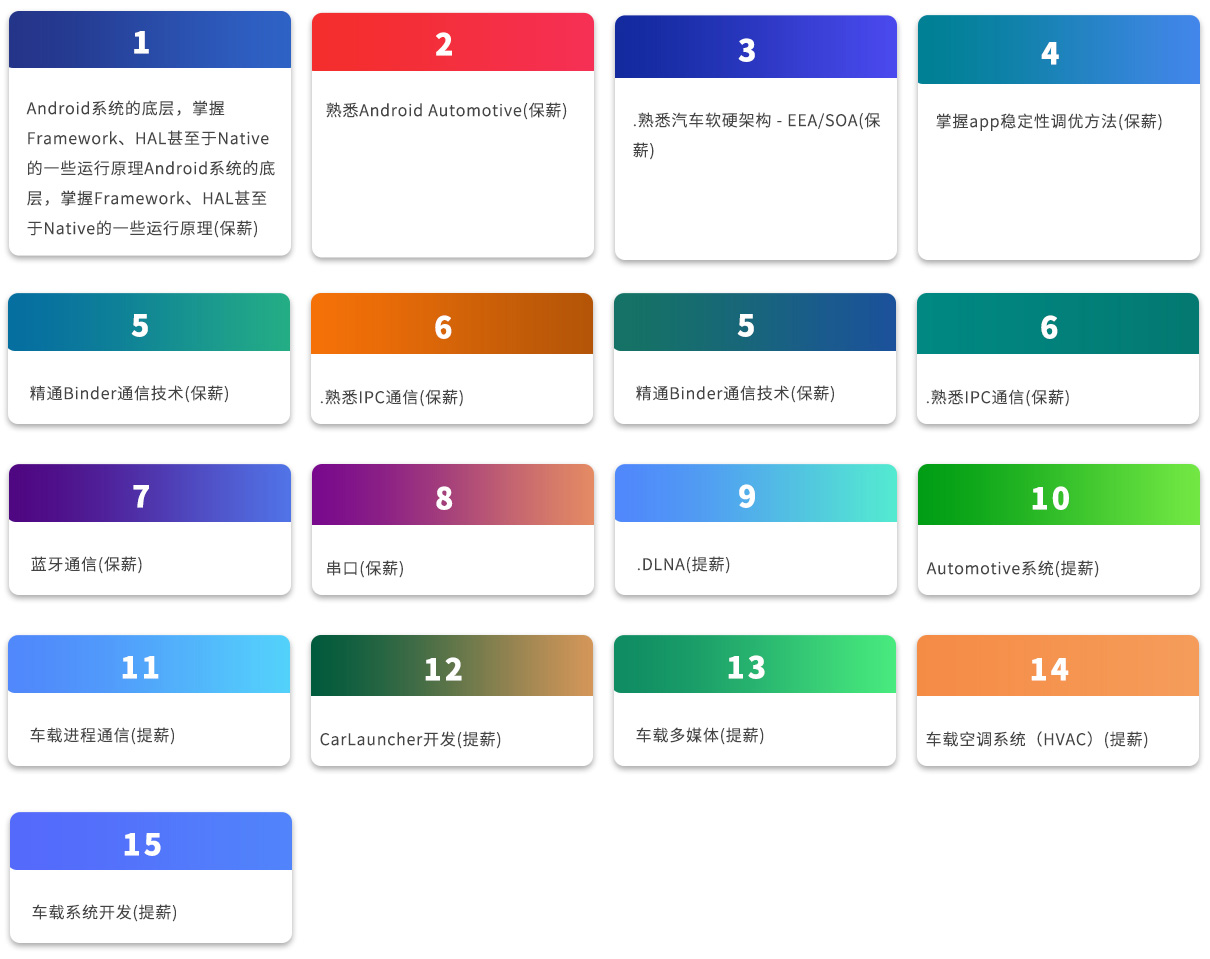Image resolution: width=1210 pixels, height=959 pixels.
Task: Select 精通Binder通信技术 under the teal-navy 5 header
Action: point(736,393)
